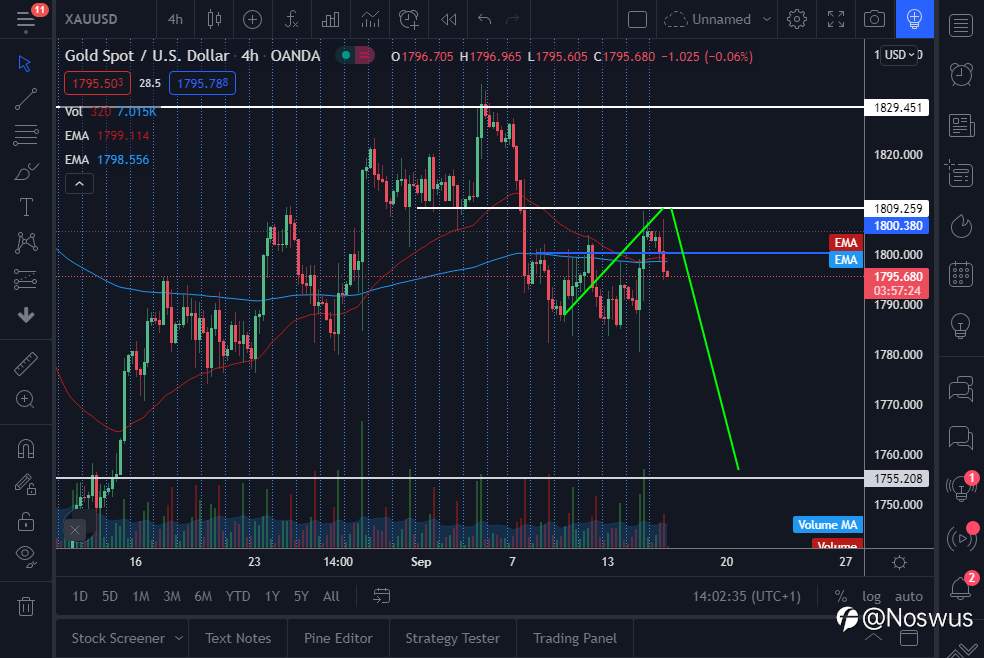This screenshot has height=658, width=984.
Task: Select the 1D date range
Action: (x=80, y=596)
